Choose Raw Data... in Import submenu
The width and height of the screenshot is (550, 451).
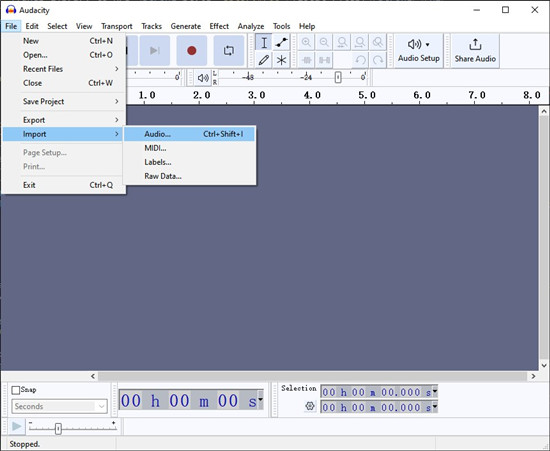tap(189, 176)
